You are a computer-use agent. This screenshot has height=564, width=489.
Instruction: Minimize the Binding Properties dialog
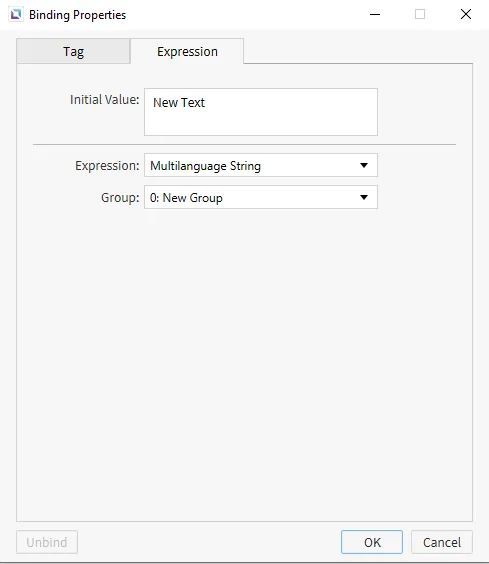375,14
